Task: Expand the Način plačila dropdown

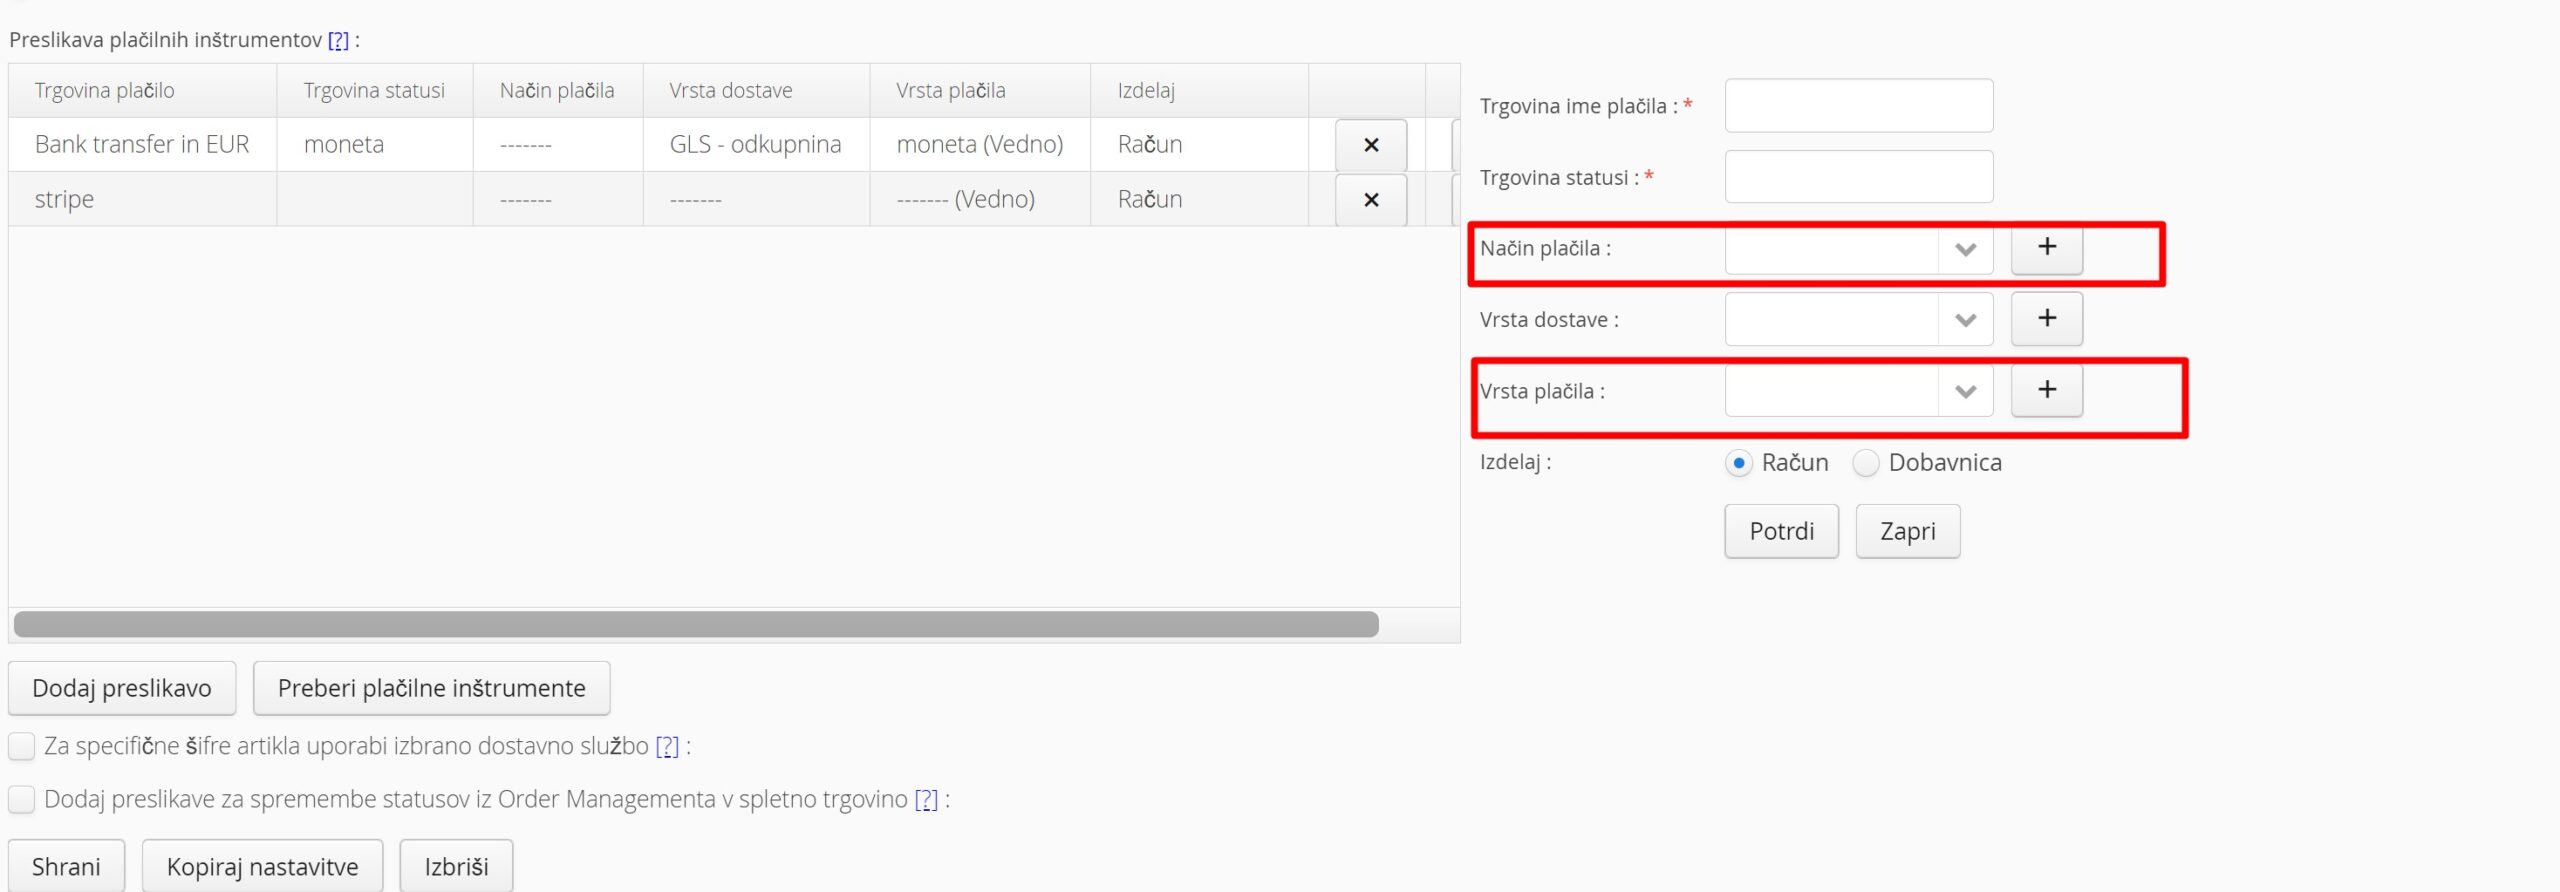Action: tap(1965, 249)
